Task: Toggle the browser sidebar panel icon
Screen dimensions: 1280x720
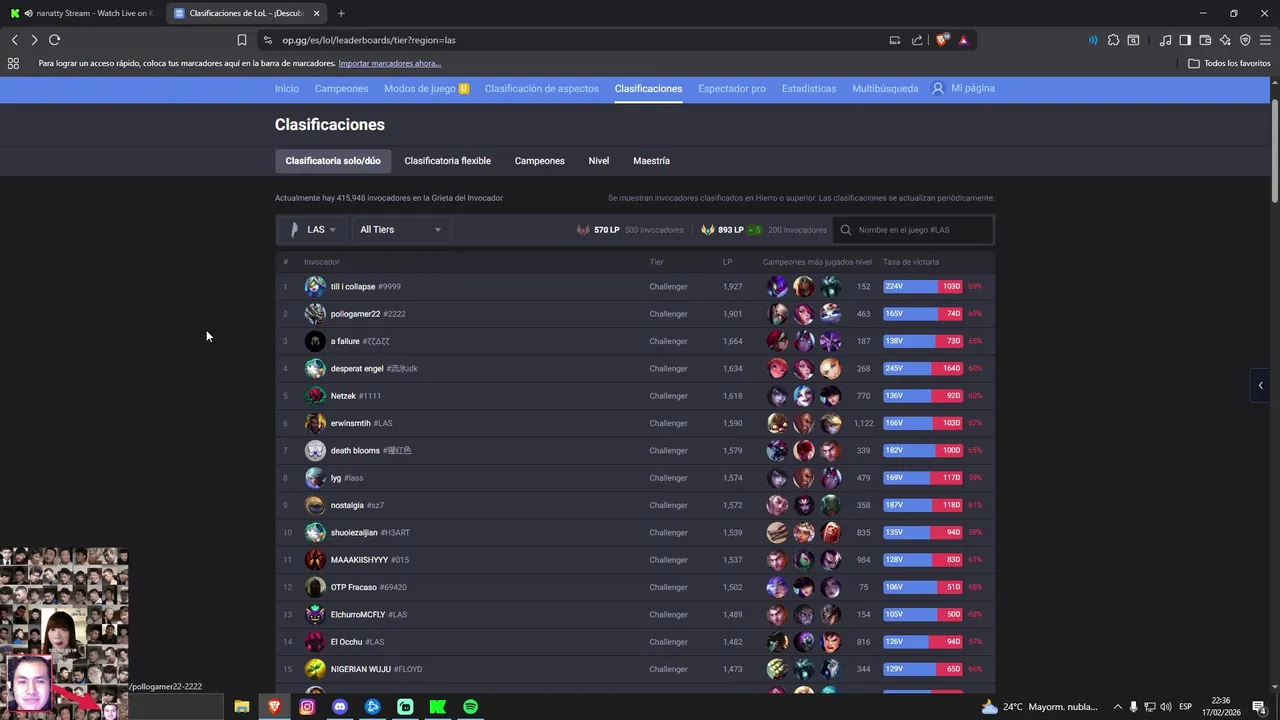Action: 1185,40
